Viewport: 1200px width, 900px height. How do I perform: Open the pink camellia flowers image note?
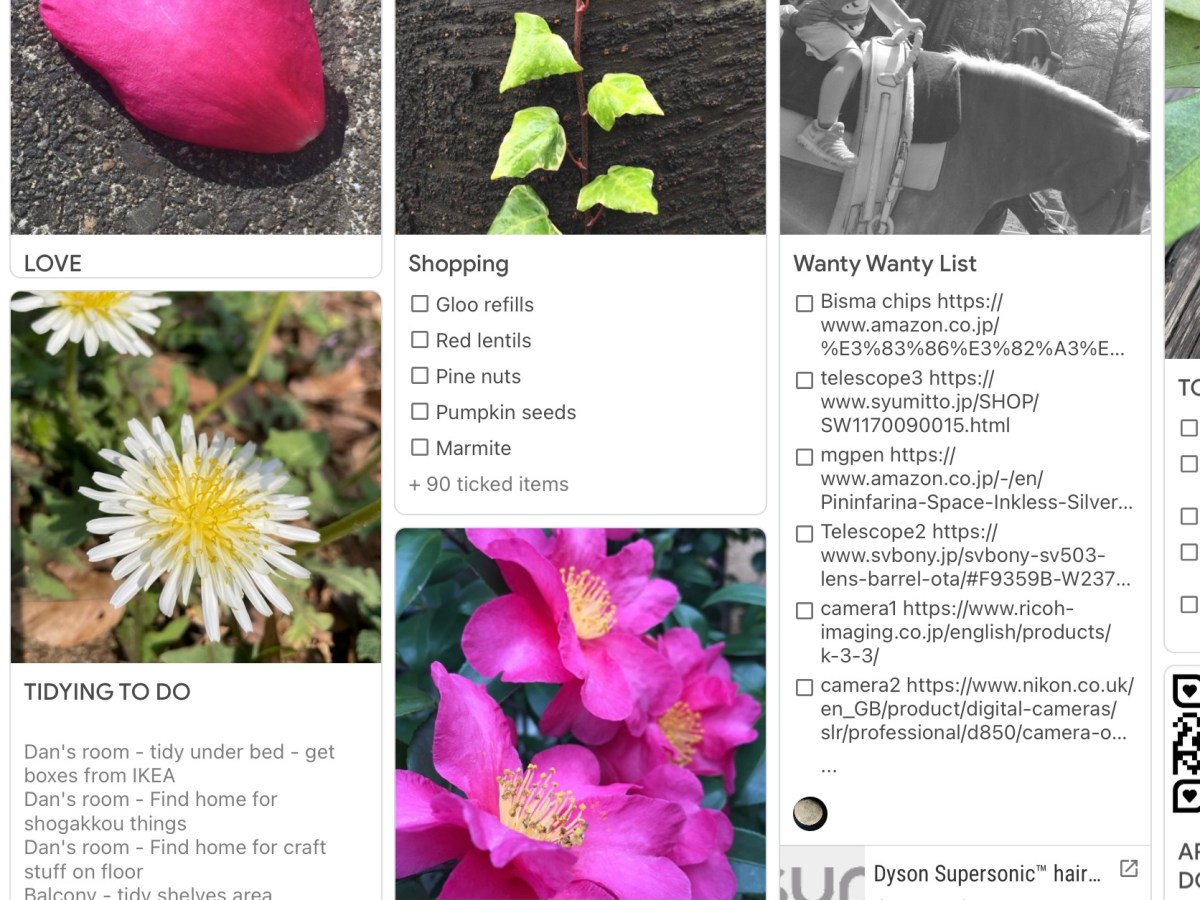click(x=580, y=714)
